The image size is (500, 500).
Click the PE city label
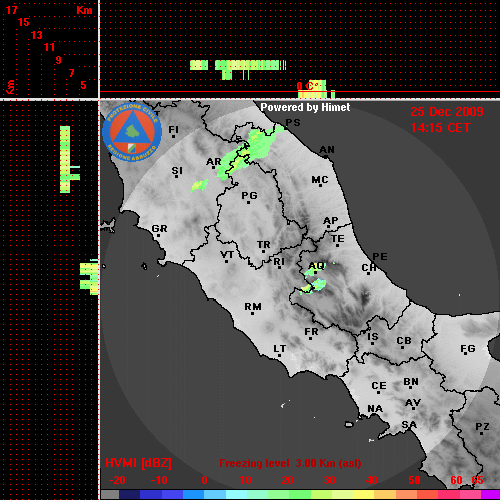click(380, 257)
